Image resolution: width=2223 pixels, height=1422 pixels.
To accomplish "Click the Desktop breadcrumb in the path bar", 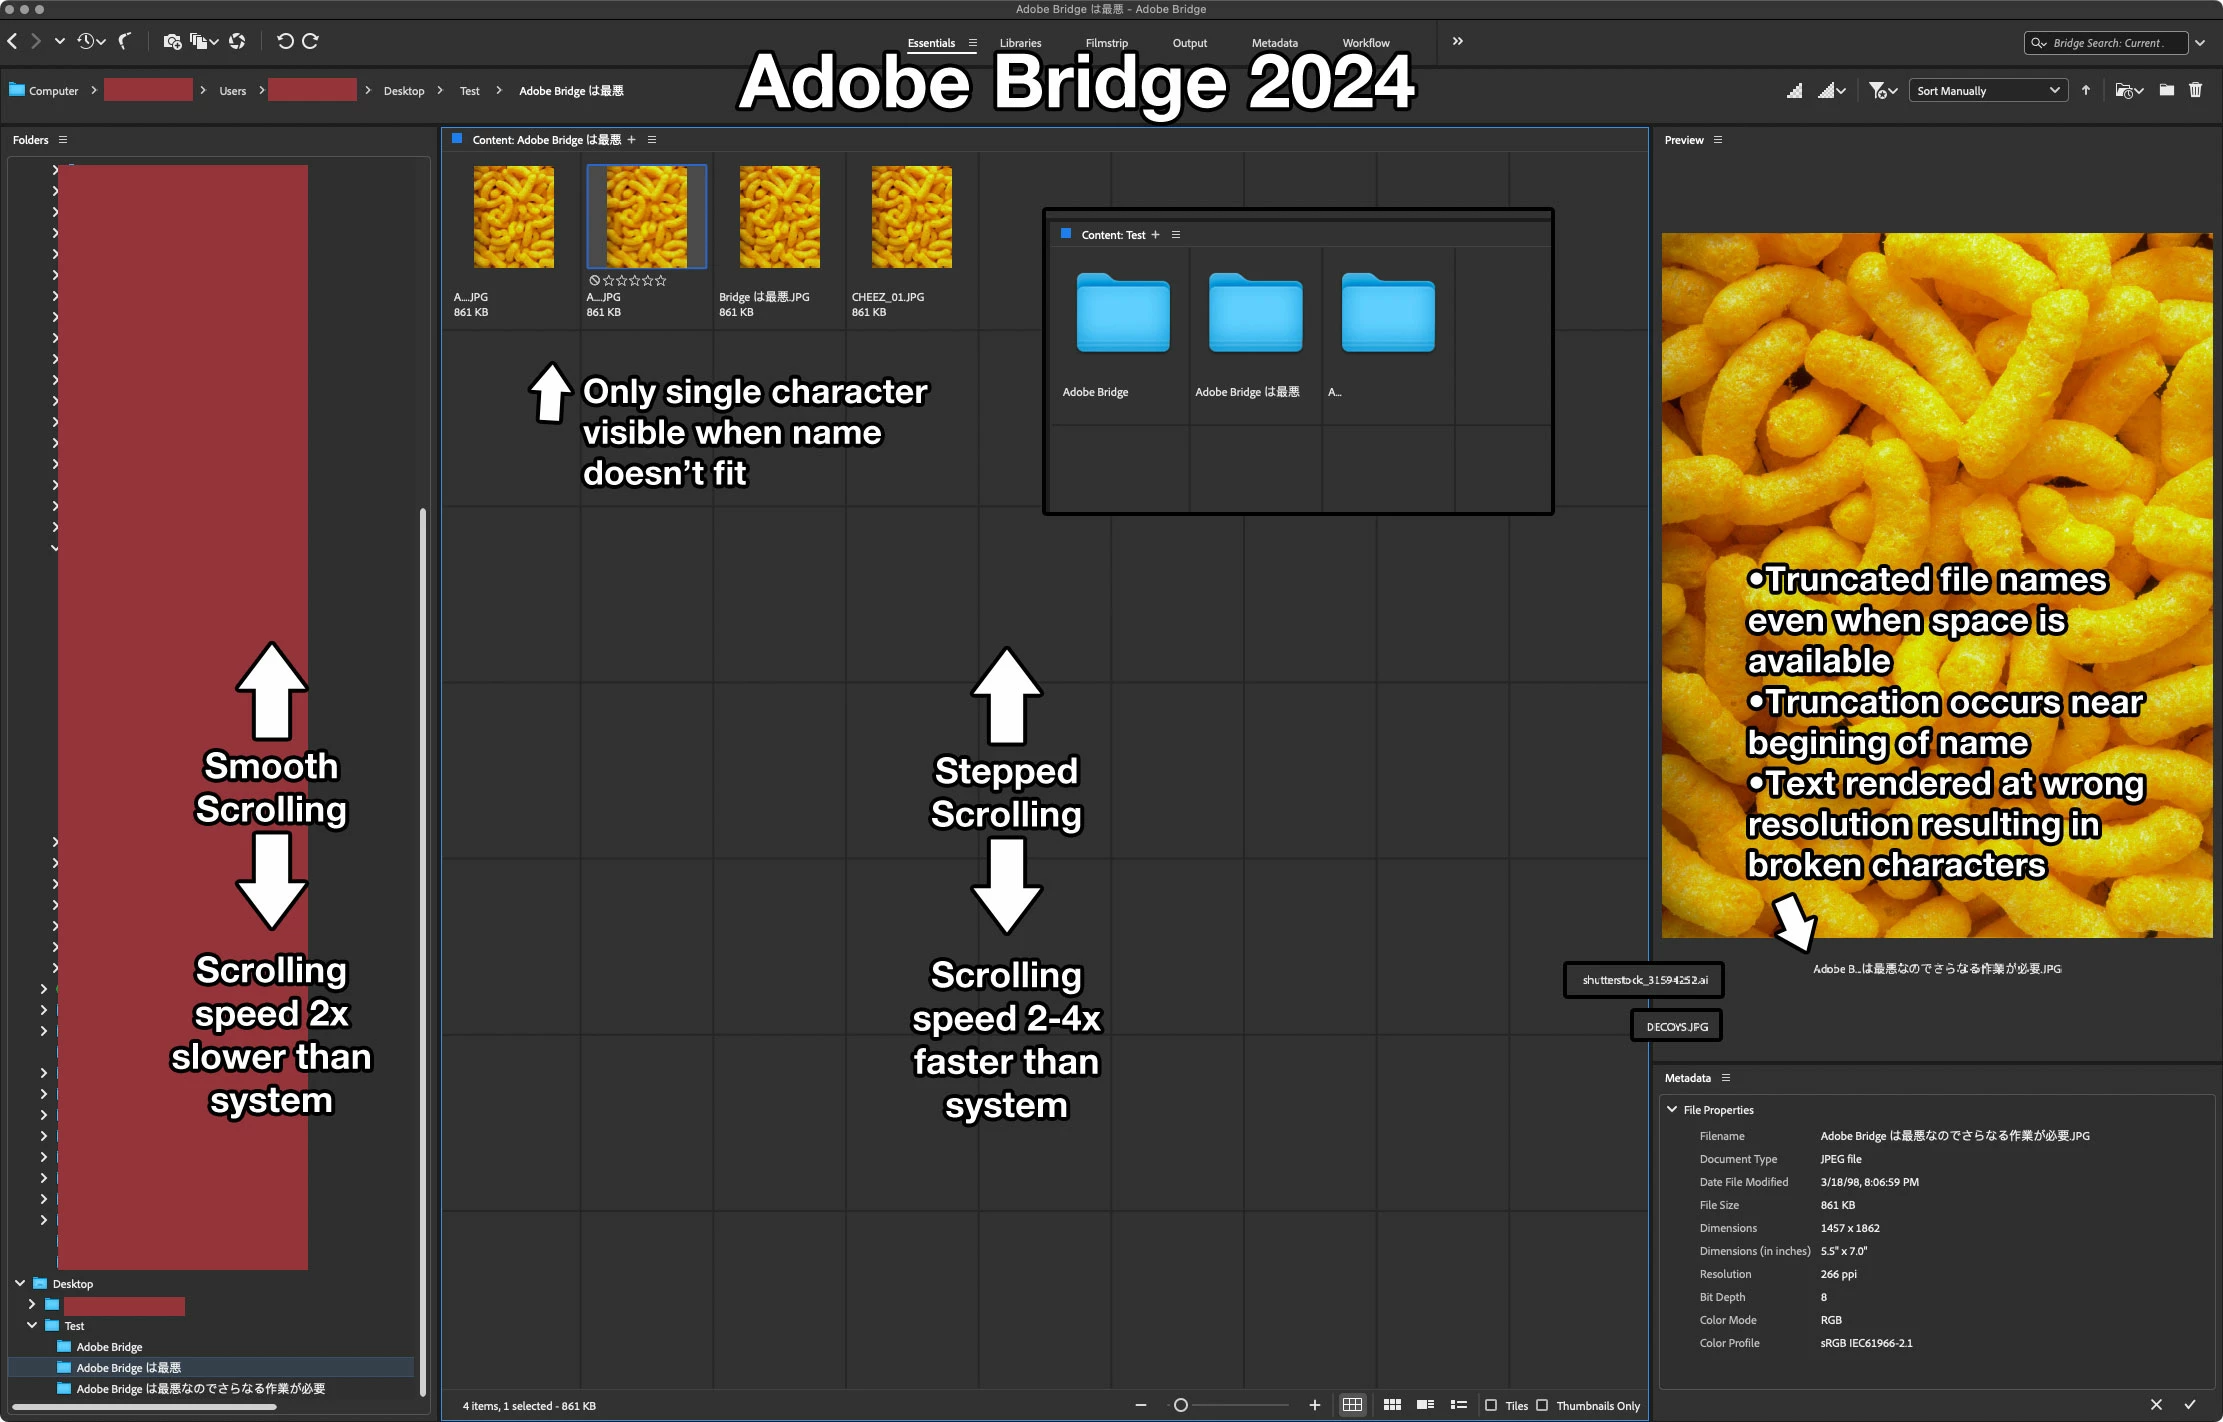I will [403, 91].
